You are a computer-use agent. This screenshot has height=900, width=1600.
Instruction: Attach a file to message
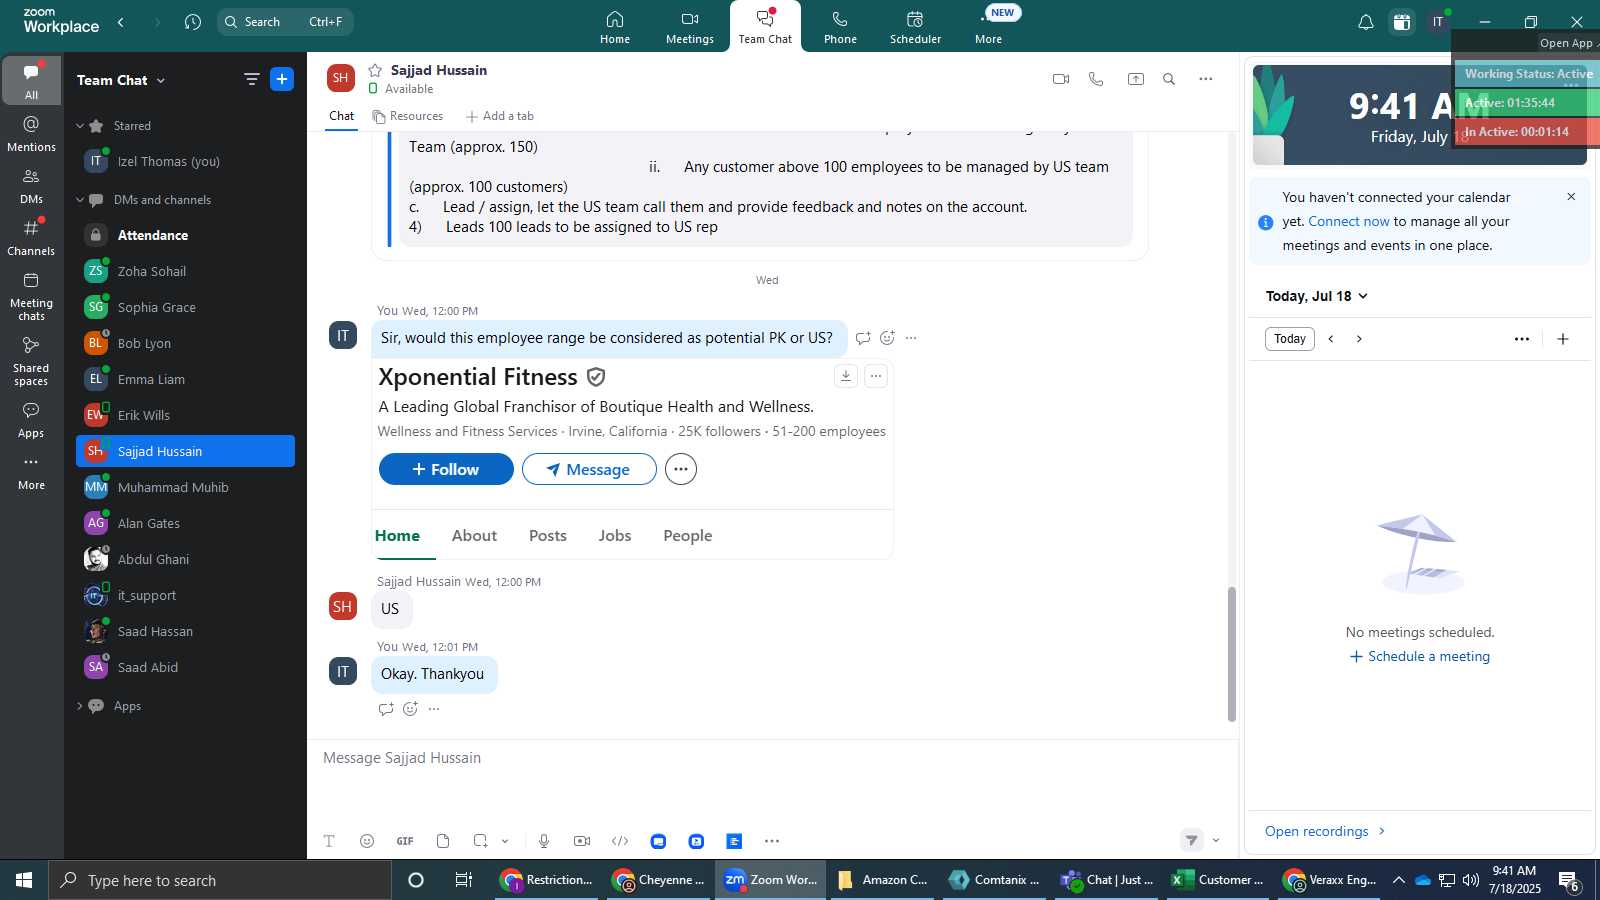click(x=443, y=841)
